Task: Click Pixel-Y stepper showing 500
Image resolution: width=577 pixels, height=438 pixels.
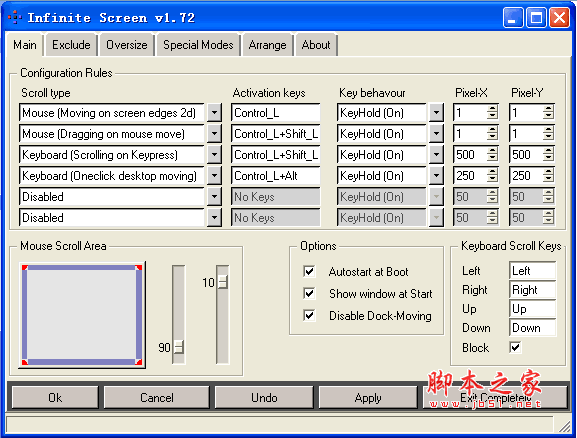Action: point(548,155)
